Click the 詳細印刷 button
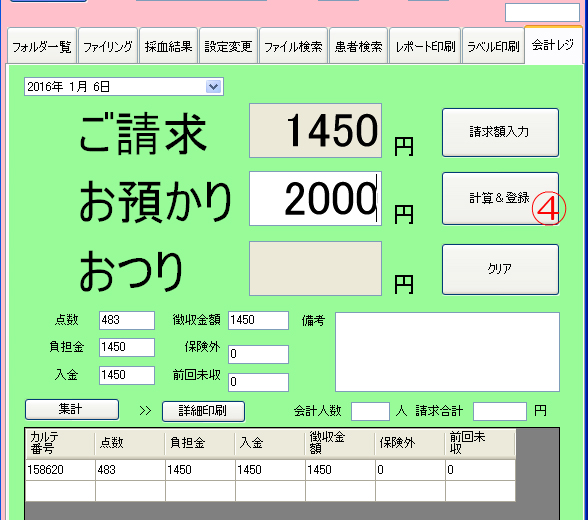 (x=203, y=411)
